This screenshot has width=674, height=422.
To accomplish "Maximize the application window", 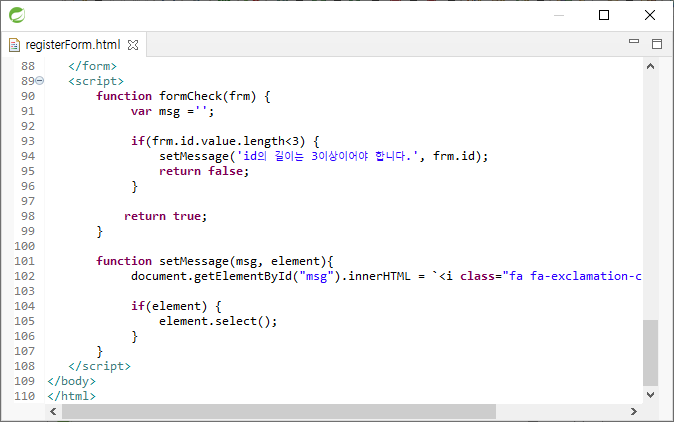I will coord(604,15).
